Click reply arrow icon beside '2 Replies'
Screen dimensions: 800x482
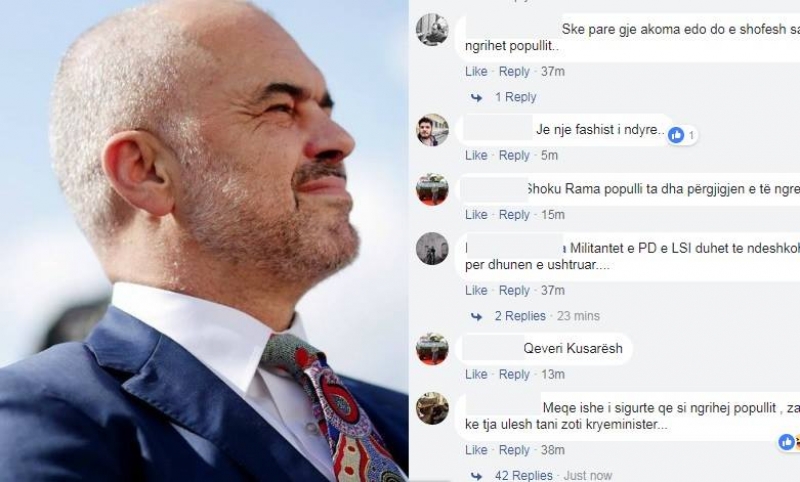coord(477,316)
